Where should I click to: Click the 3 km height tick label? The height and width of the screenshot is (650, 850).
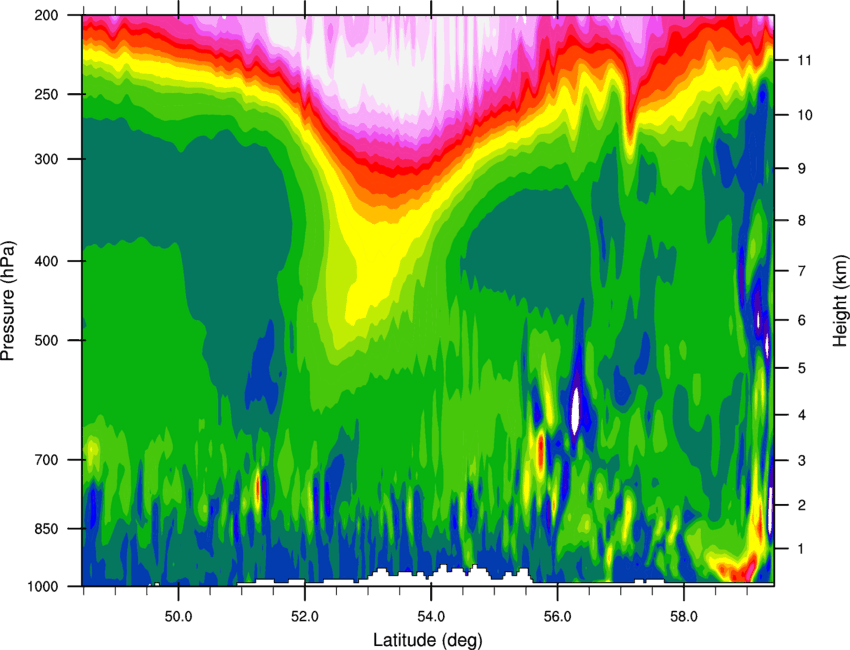pyautogui.click(x=802, y=461)
